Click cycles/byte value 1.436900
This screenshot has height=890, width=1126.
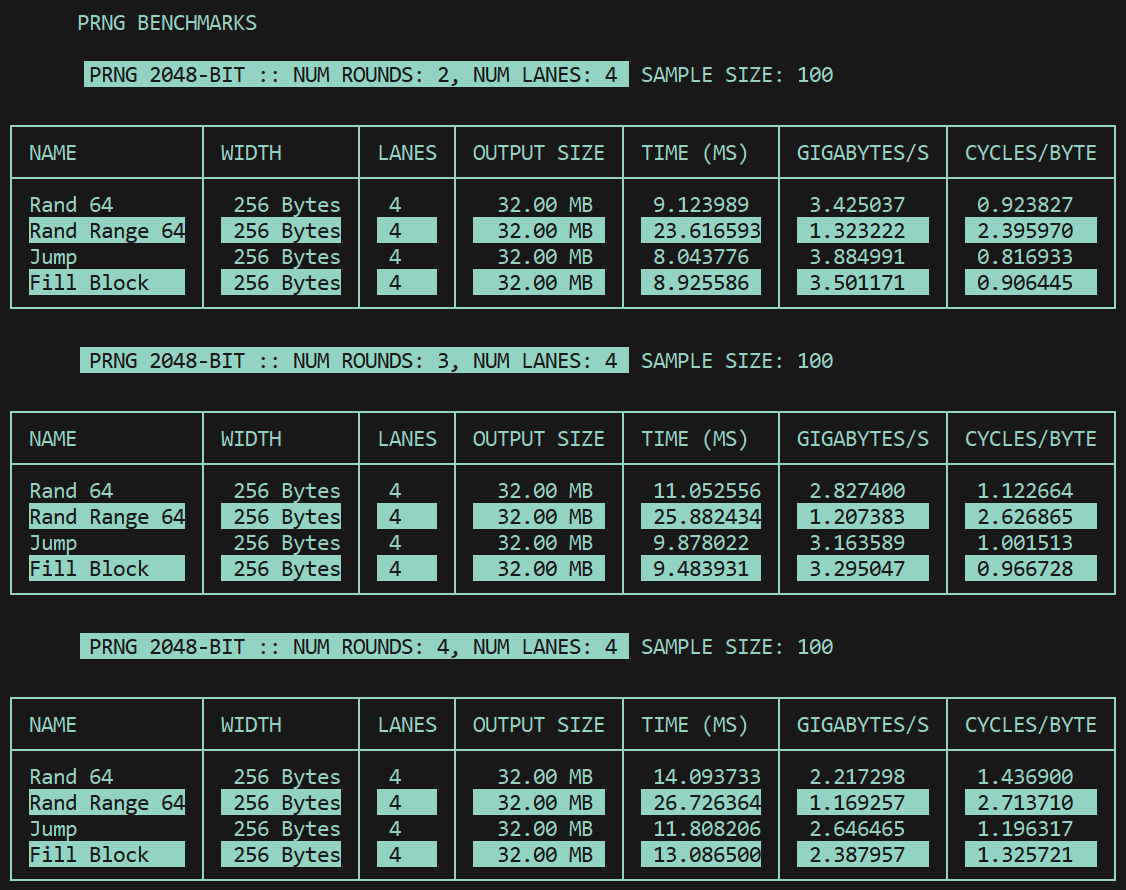point(1025,777)
